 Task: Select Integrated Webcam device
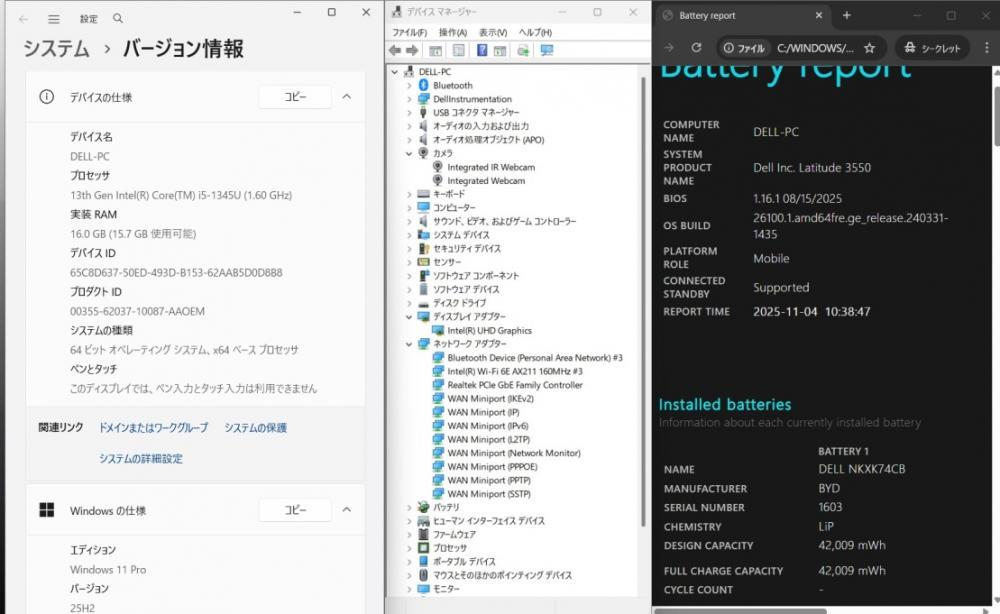tap(486, 181)
